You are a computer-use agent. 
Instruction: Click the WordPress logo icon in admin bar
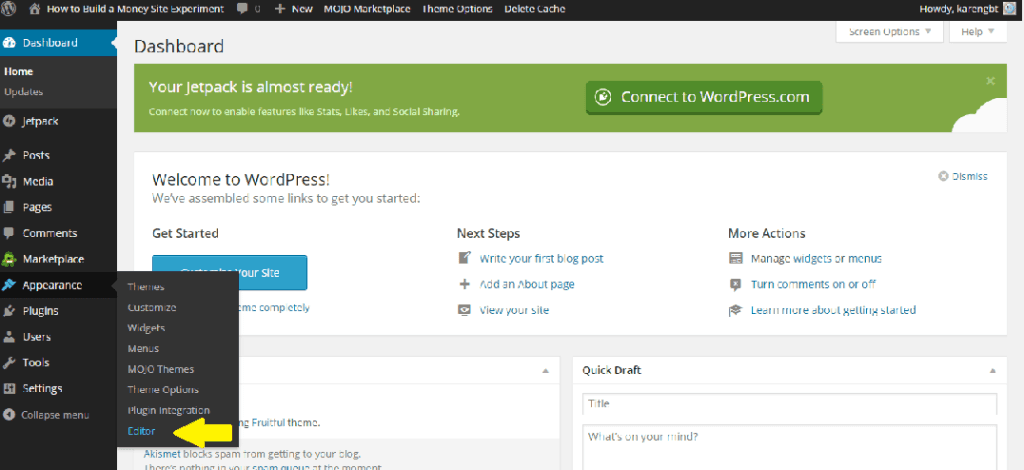point(10,9)
